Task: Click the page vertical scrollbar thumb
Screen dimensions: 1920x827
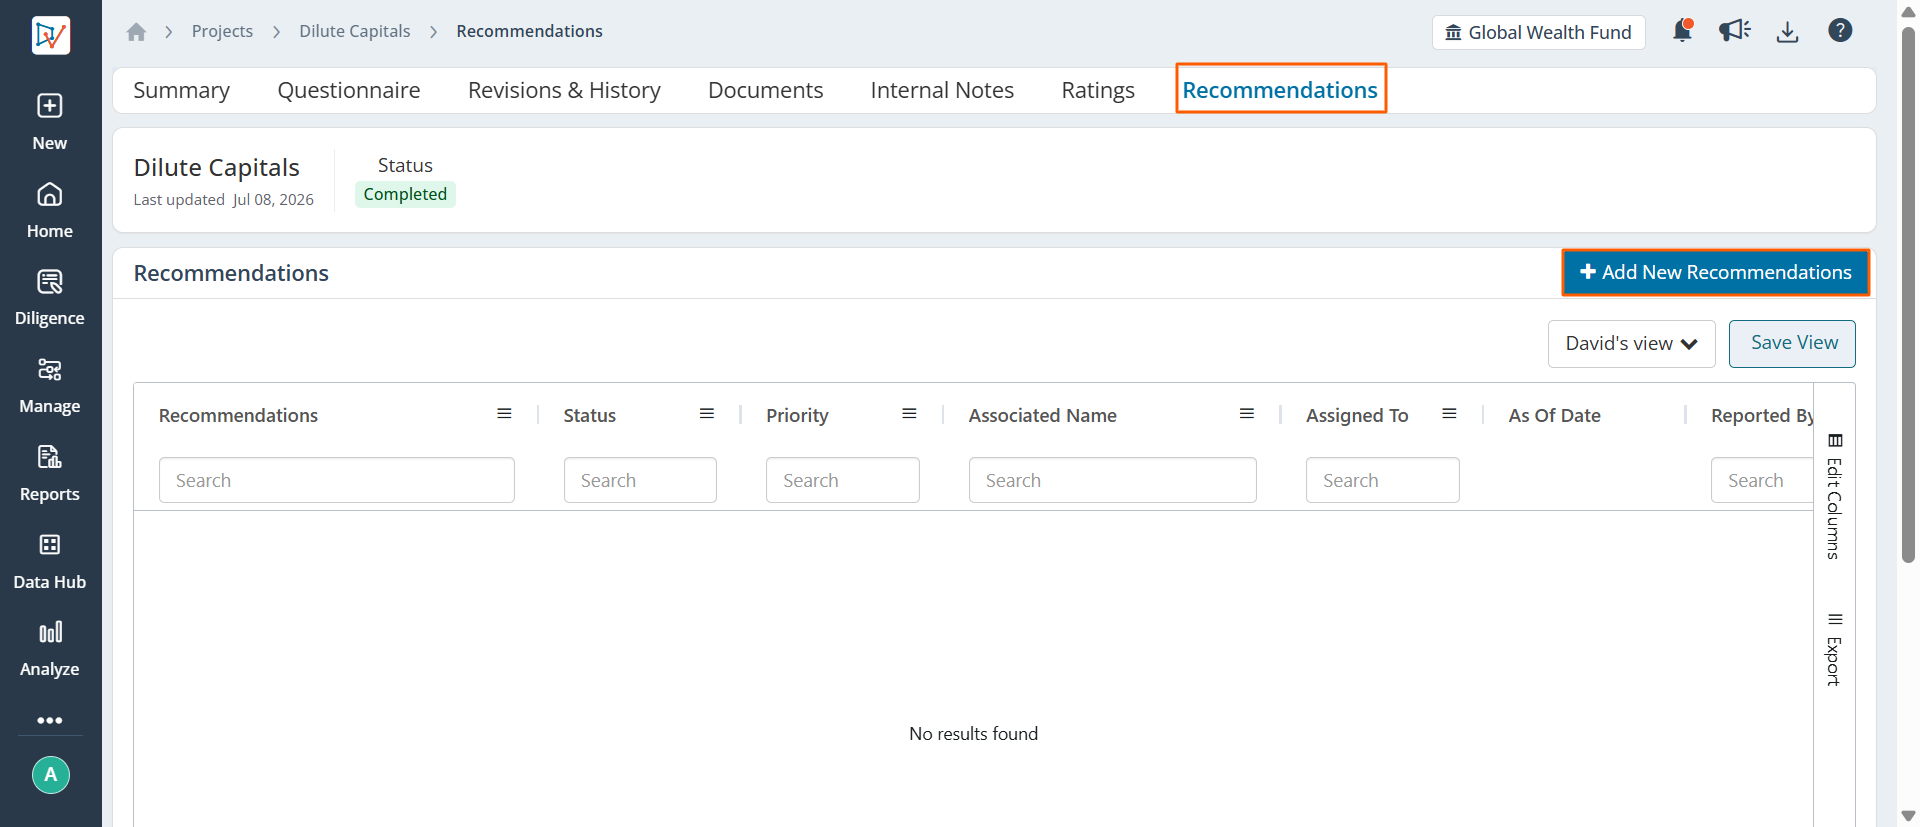Action: tap(1908, 294)
